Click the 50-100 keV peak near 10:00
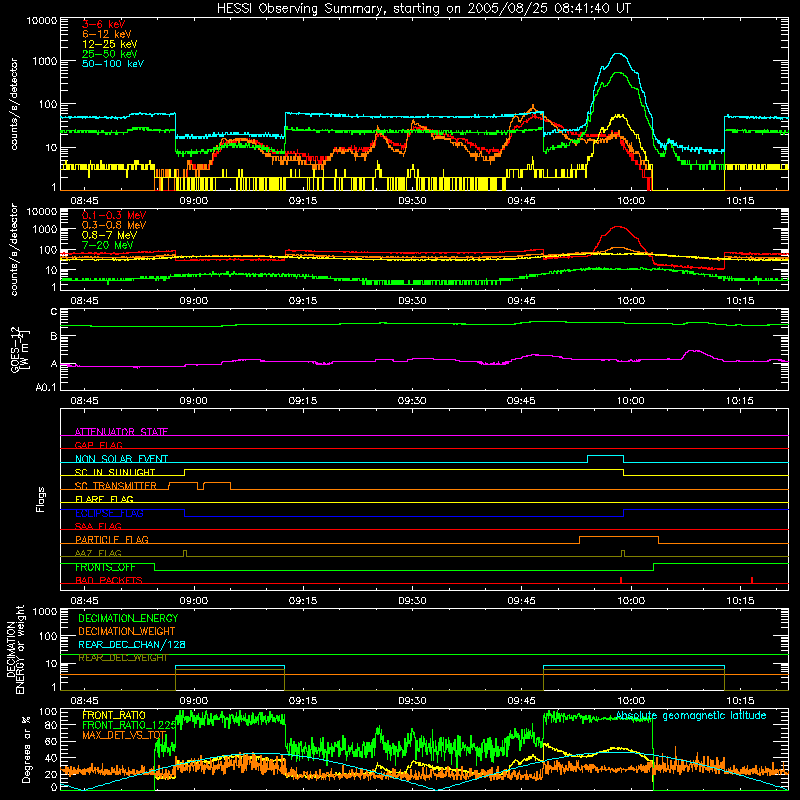The image size is (800, 800). click(x=618, y=54)
